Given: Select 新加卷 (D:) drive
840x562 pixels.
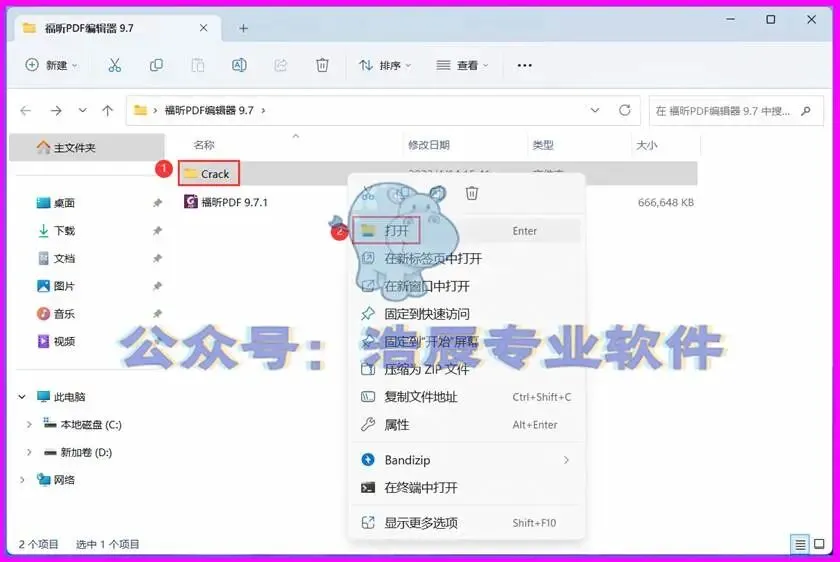Looking at the screenshot, I should pos(86,452).
